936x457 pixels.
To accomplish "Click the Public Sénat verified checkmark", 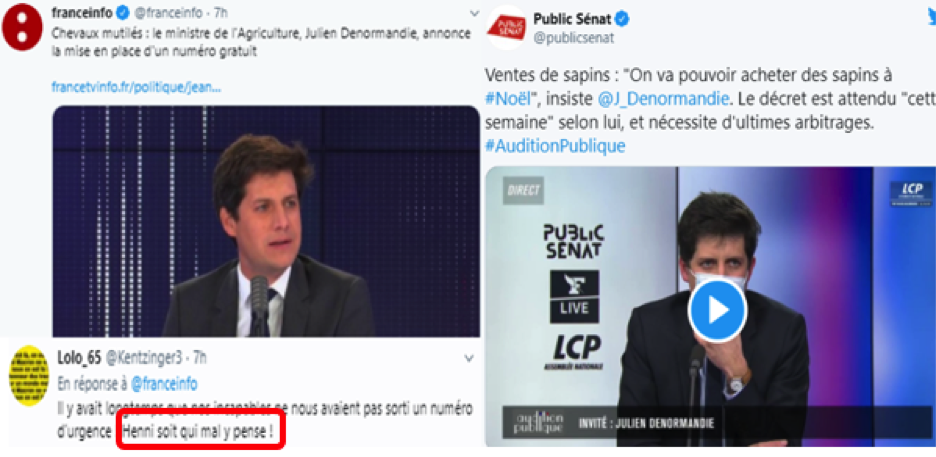I will pyautogui.click(x=621, y=20).
